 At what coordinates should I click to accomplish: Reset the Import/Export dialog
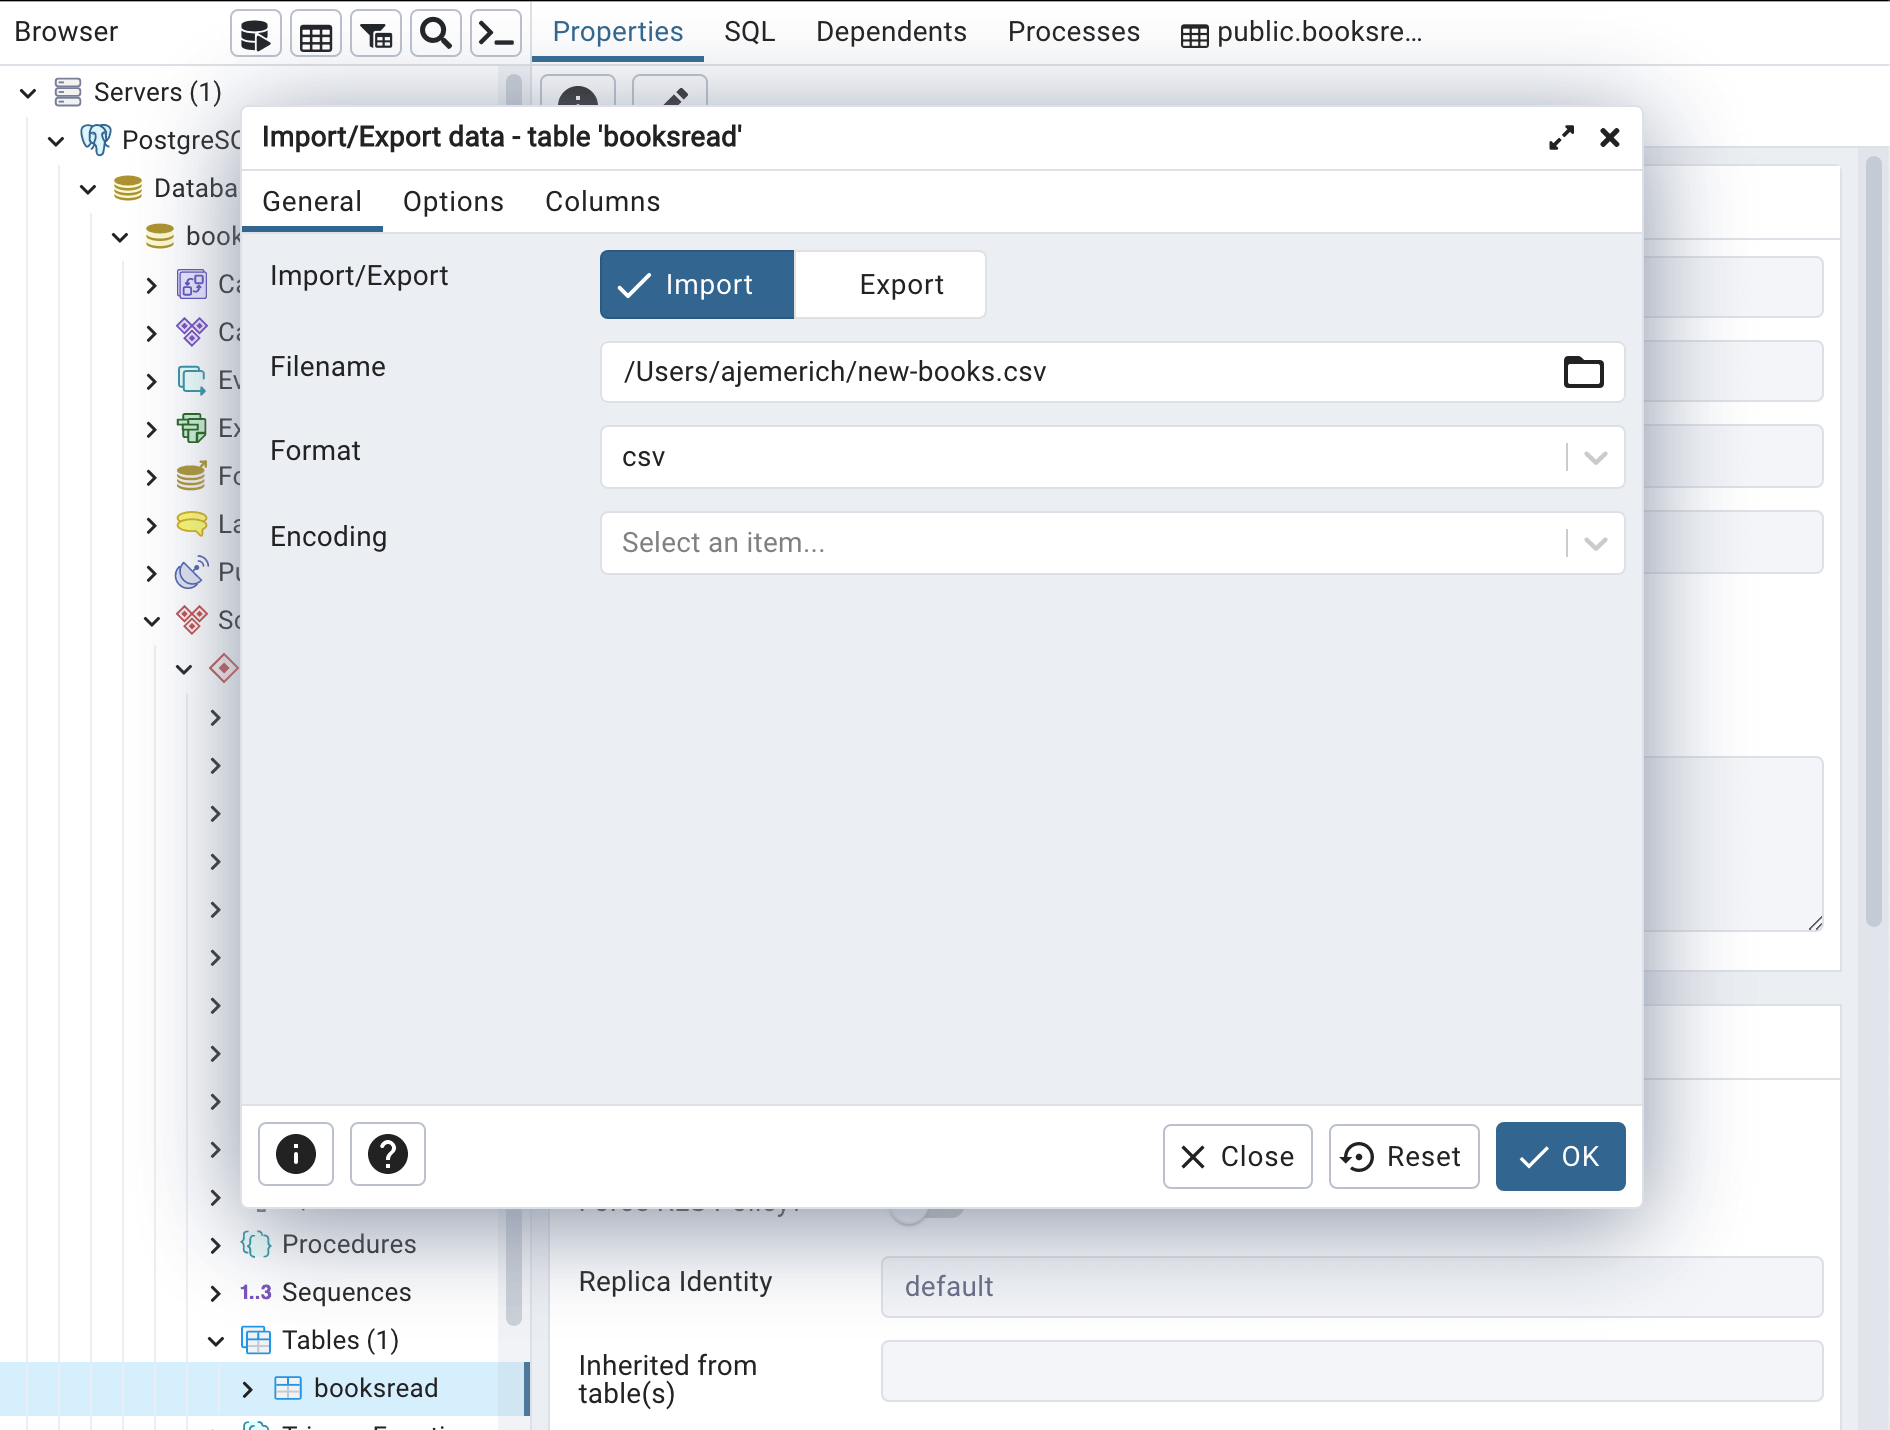[1402, 1157]
